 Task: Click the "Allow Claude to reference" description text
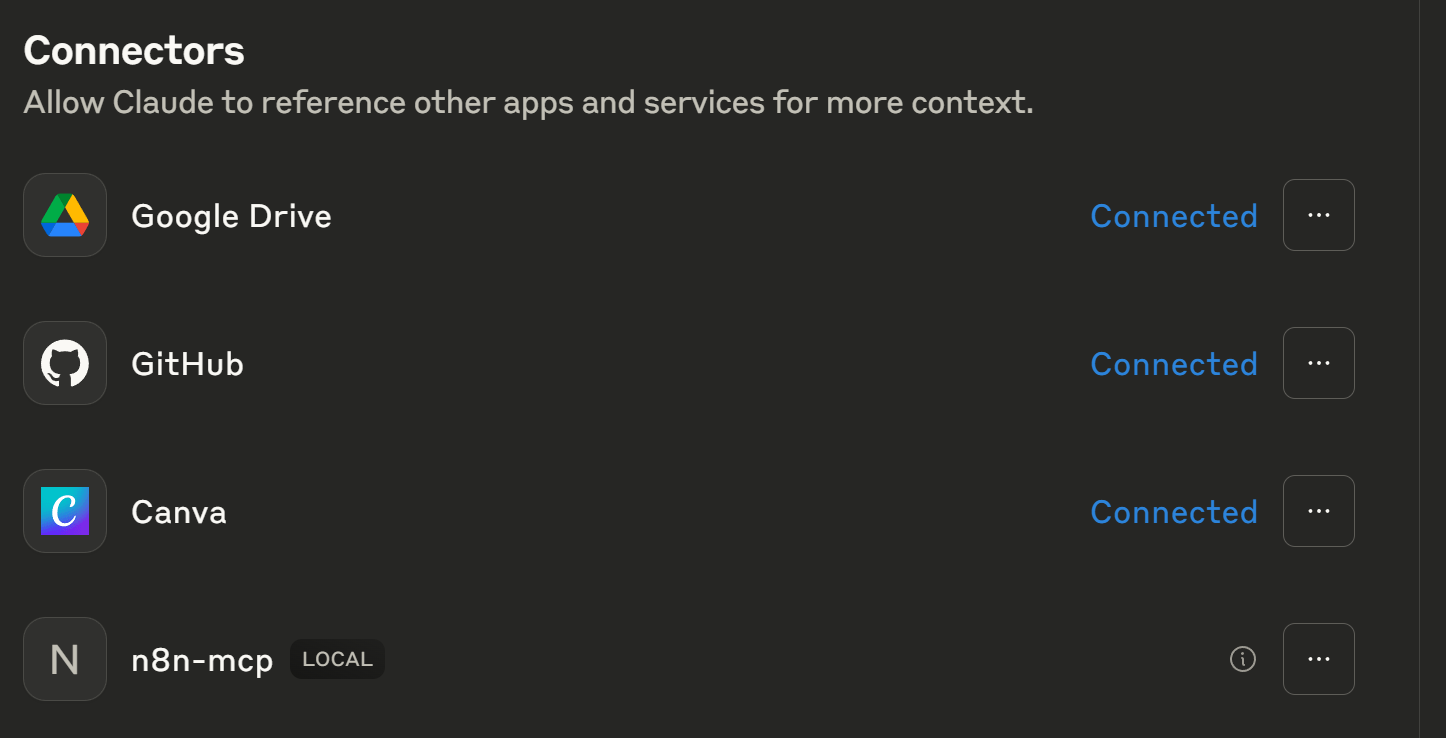click(x=528, y=102)
